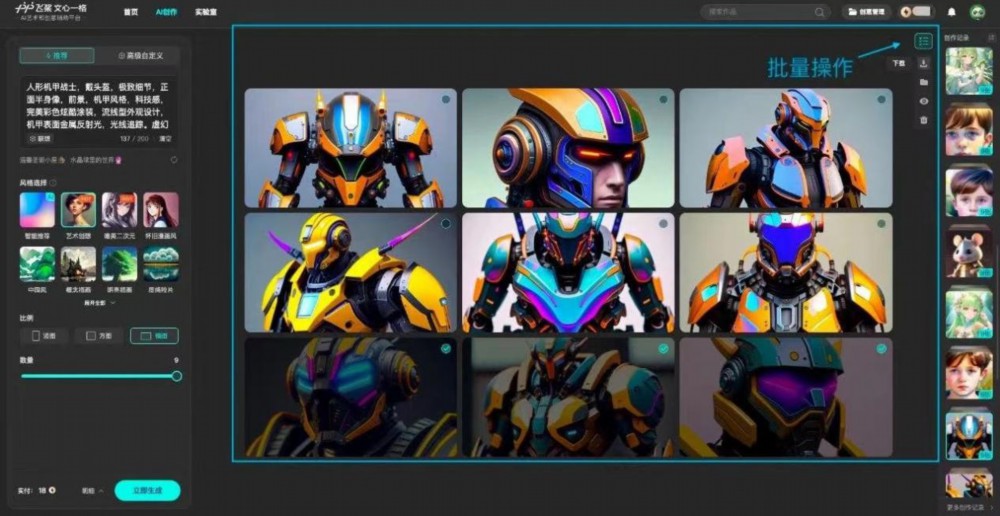Screen dimensions: 1000x516
Task: Click the search works input field
Action: click(765, 12)
